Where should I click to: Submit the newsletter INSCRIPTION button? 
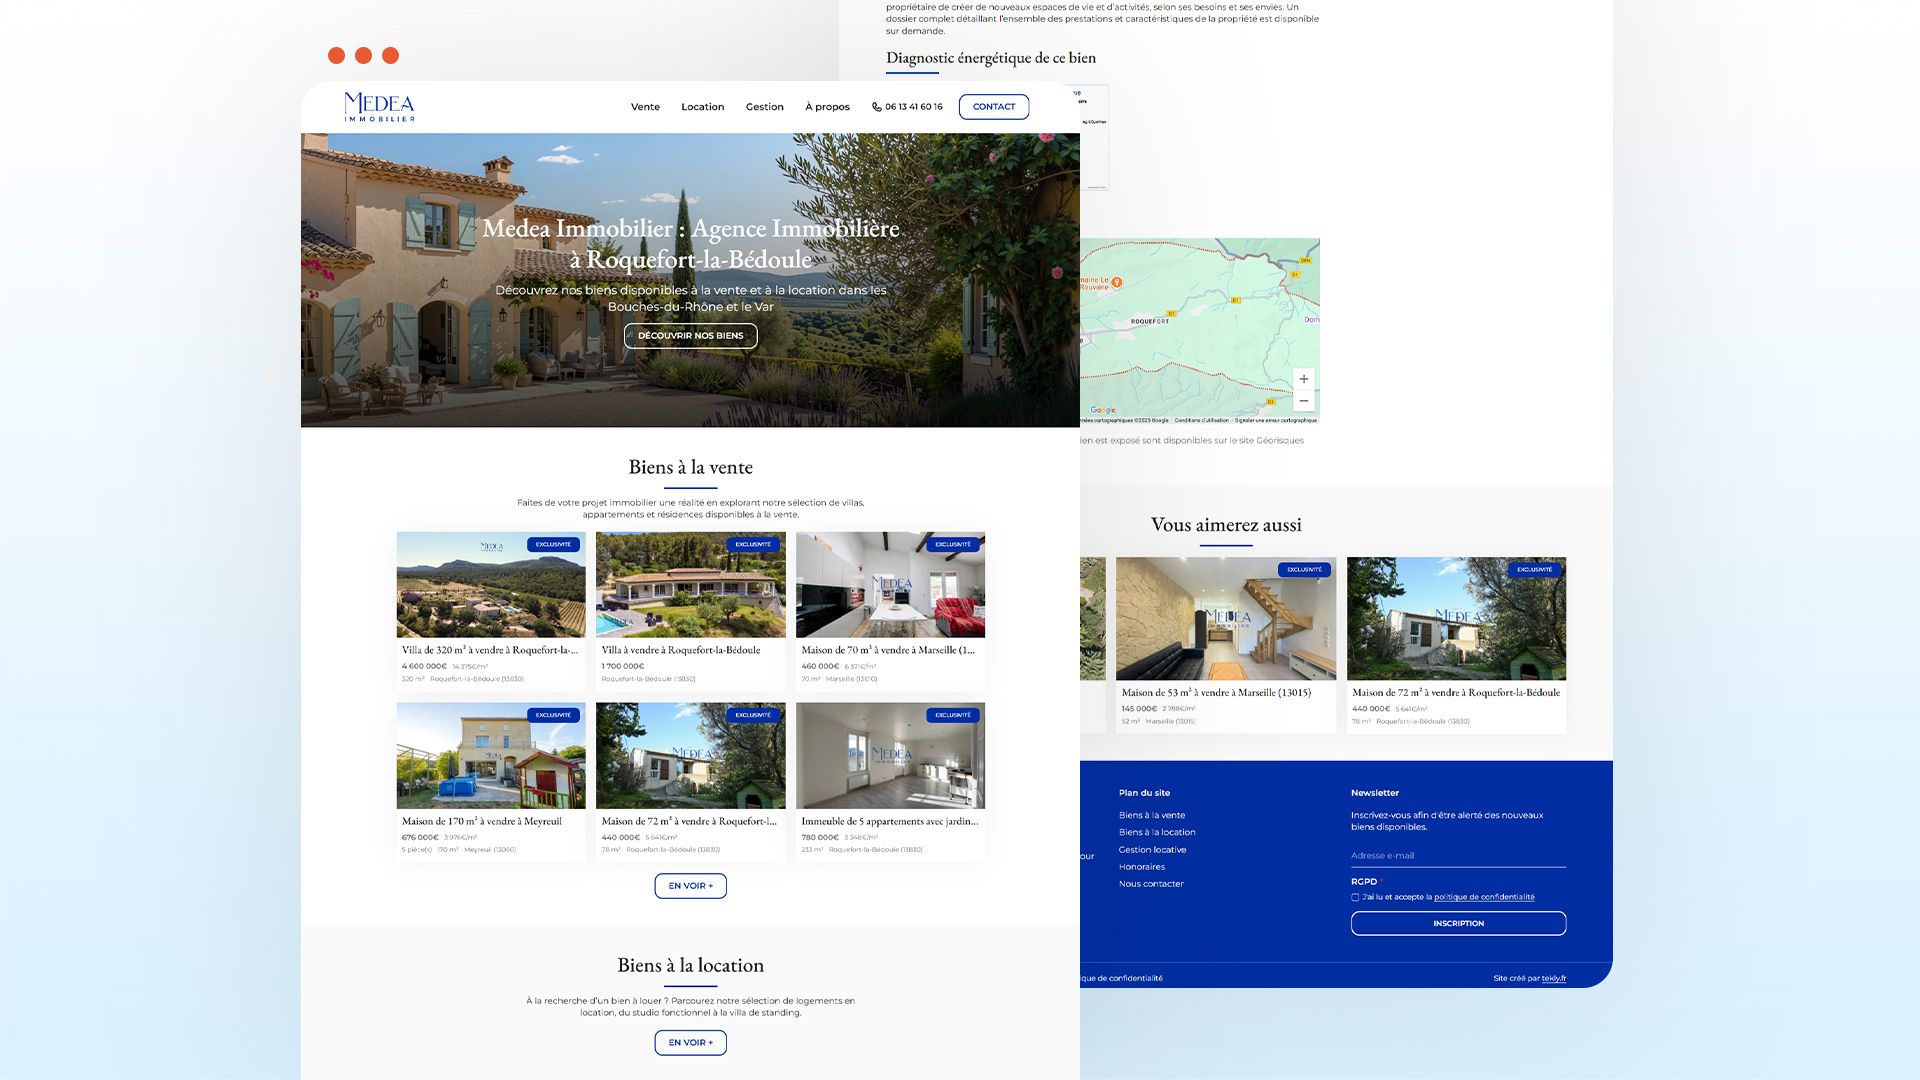(1458, 923)
